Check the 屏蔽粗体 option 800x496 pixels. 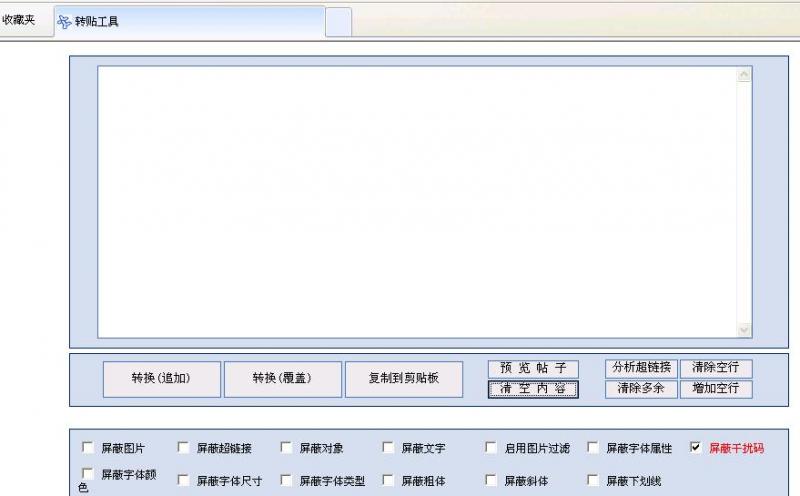[x=388, y=480]
